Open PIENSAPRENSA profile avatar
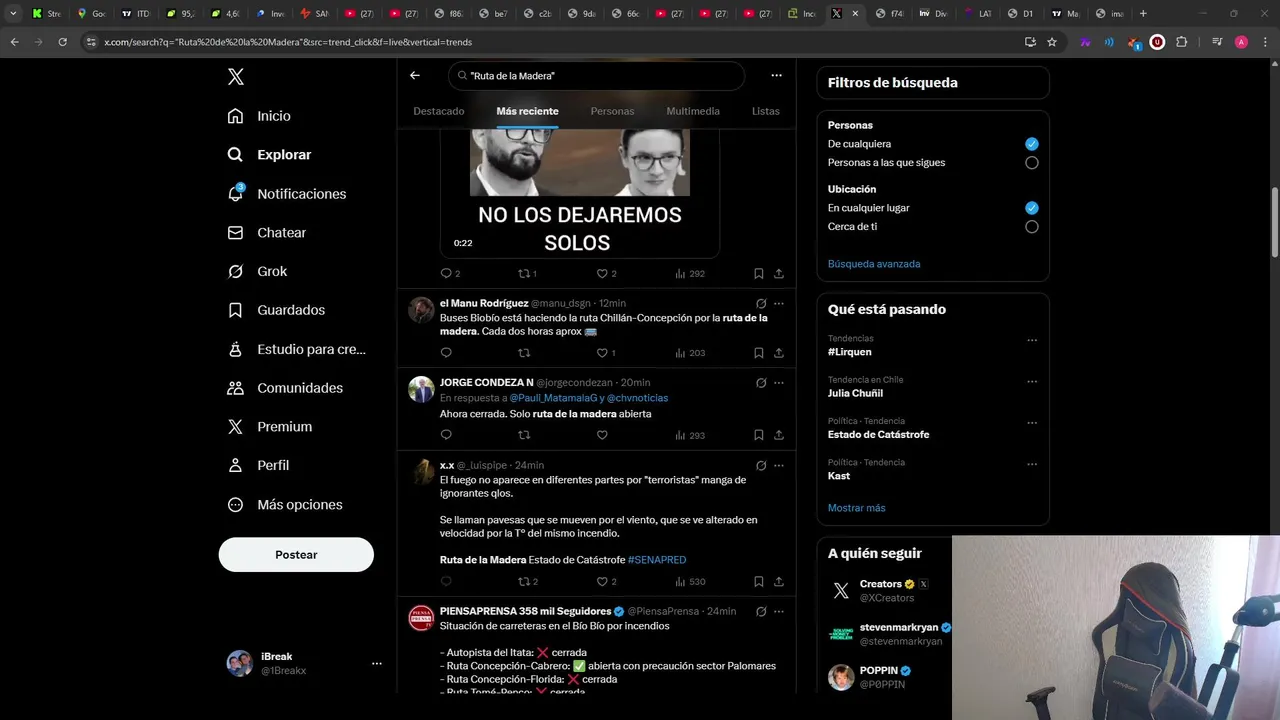 pyautogui.click(x=421, y=618)
